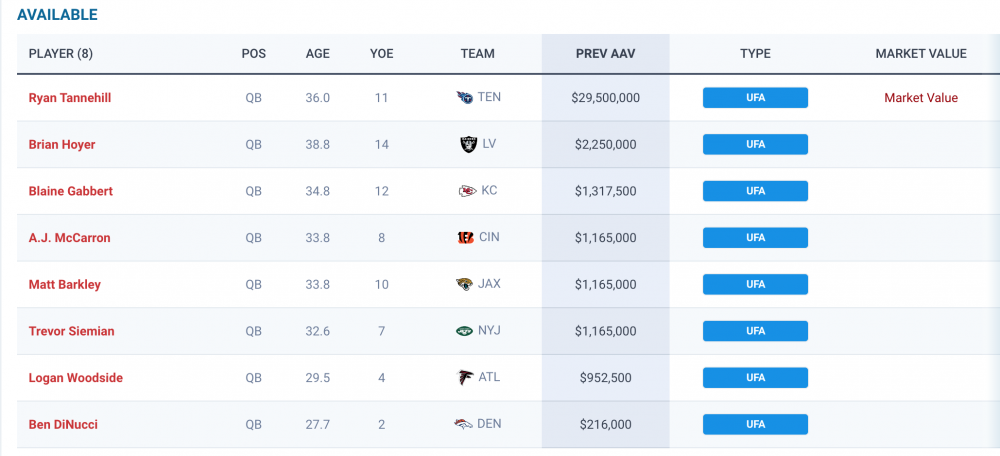Click the Las Vegas Raiders logo
Viewport: 1000px width, 456px height.
click(464, 144)
